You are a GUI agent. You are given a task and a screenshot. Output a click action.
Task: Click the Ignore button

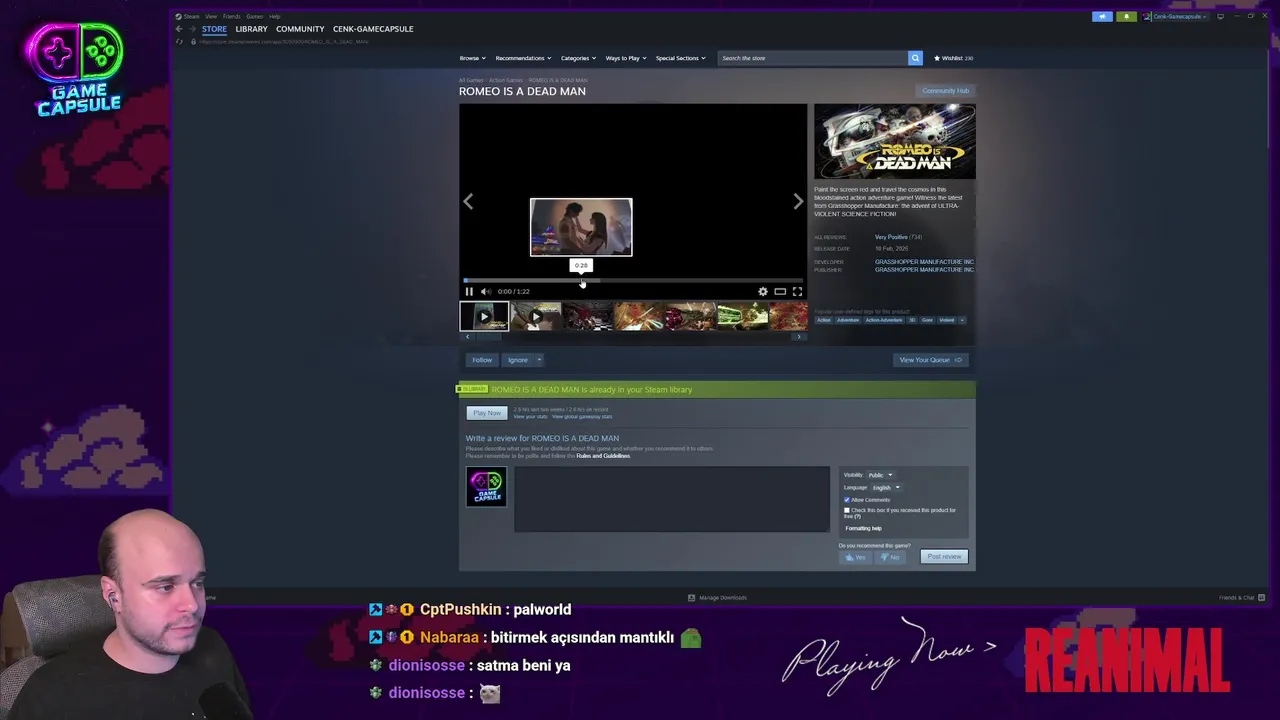pos(517,360)
